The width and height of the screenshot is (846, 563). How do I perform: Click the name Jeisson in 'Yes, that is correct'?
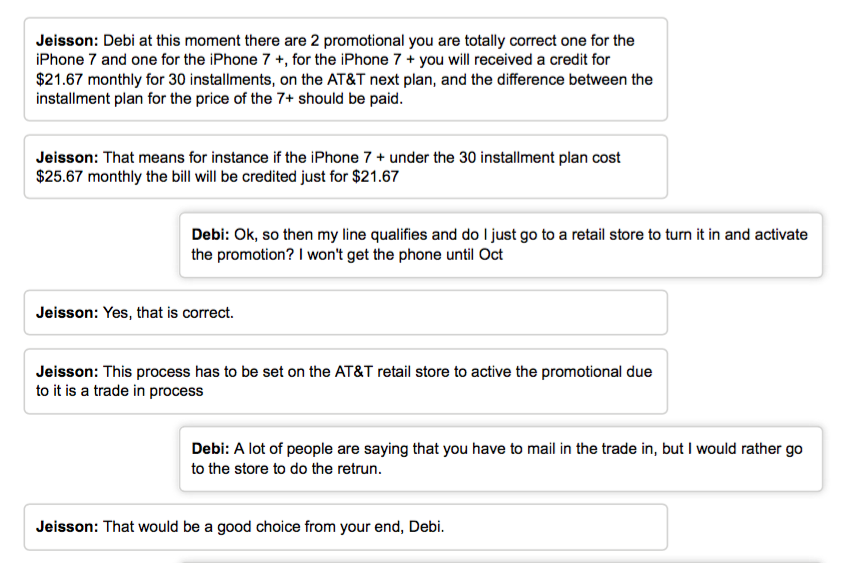pyautogui.click(x=67, y=313)
